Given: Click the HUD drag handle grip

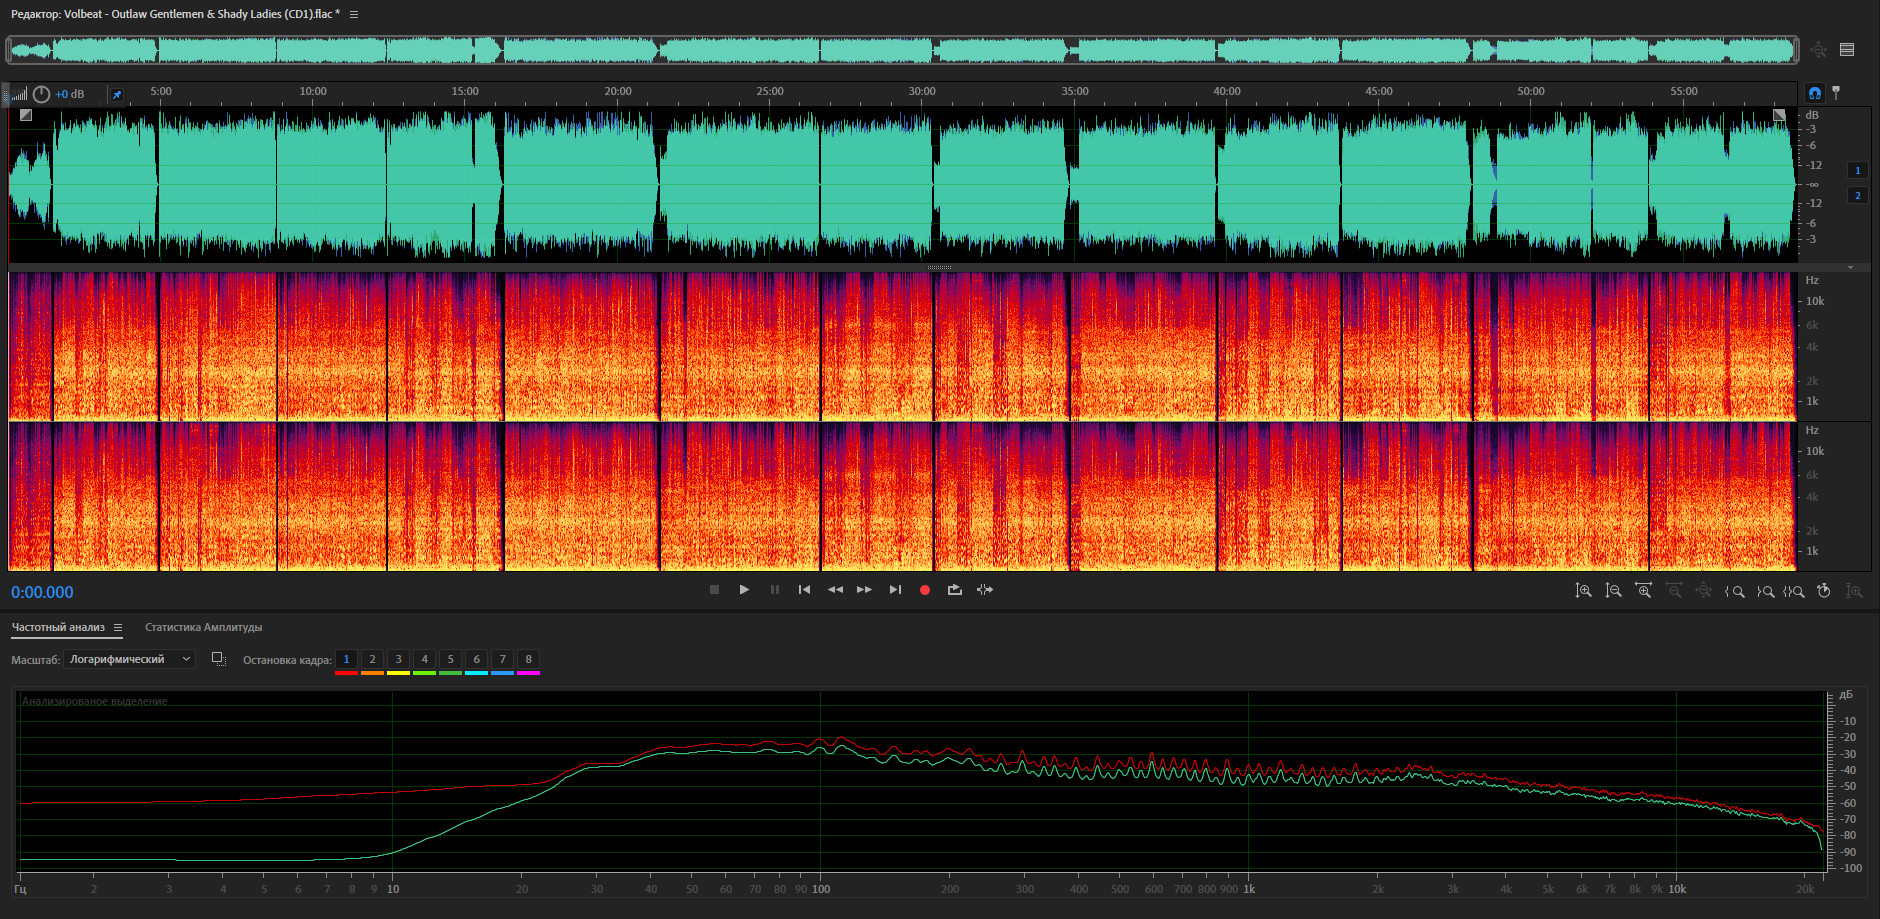Looking at the screenshot, I should tap(5, 94).
